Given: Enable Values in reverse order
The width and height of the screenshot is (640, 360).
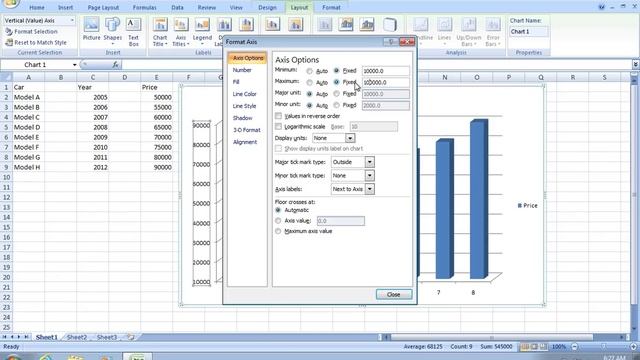Looking at the screenshot, I should tap(278, 116).
